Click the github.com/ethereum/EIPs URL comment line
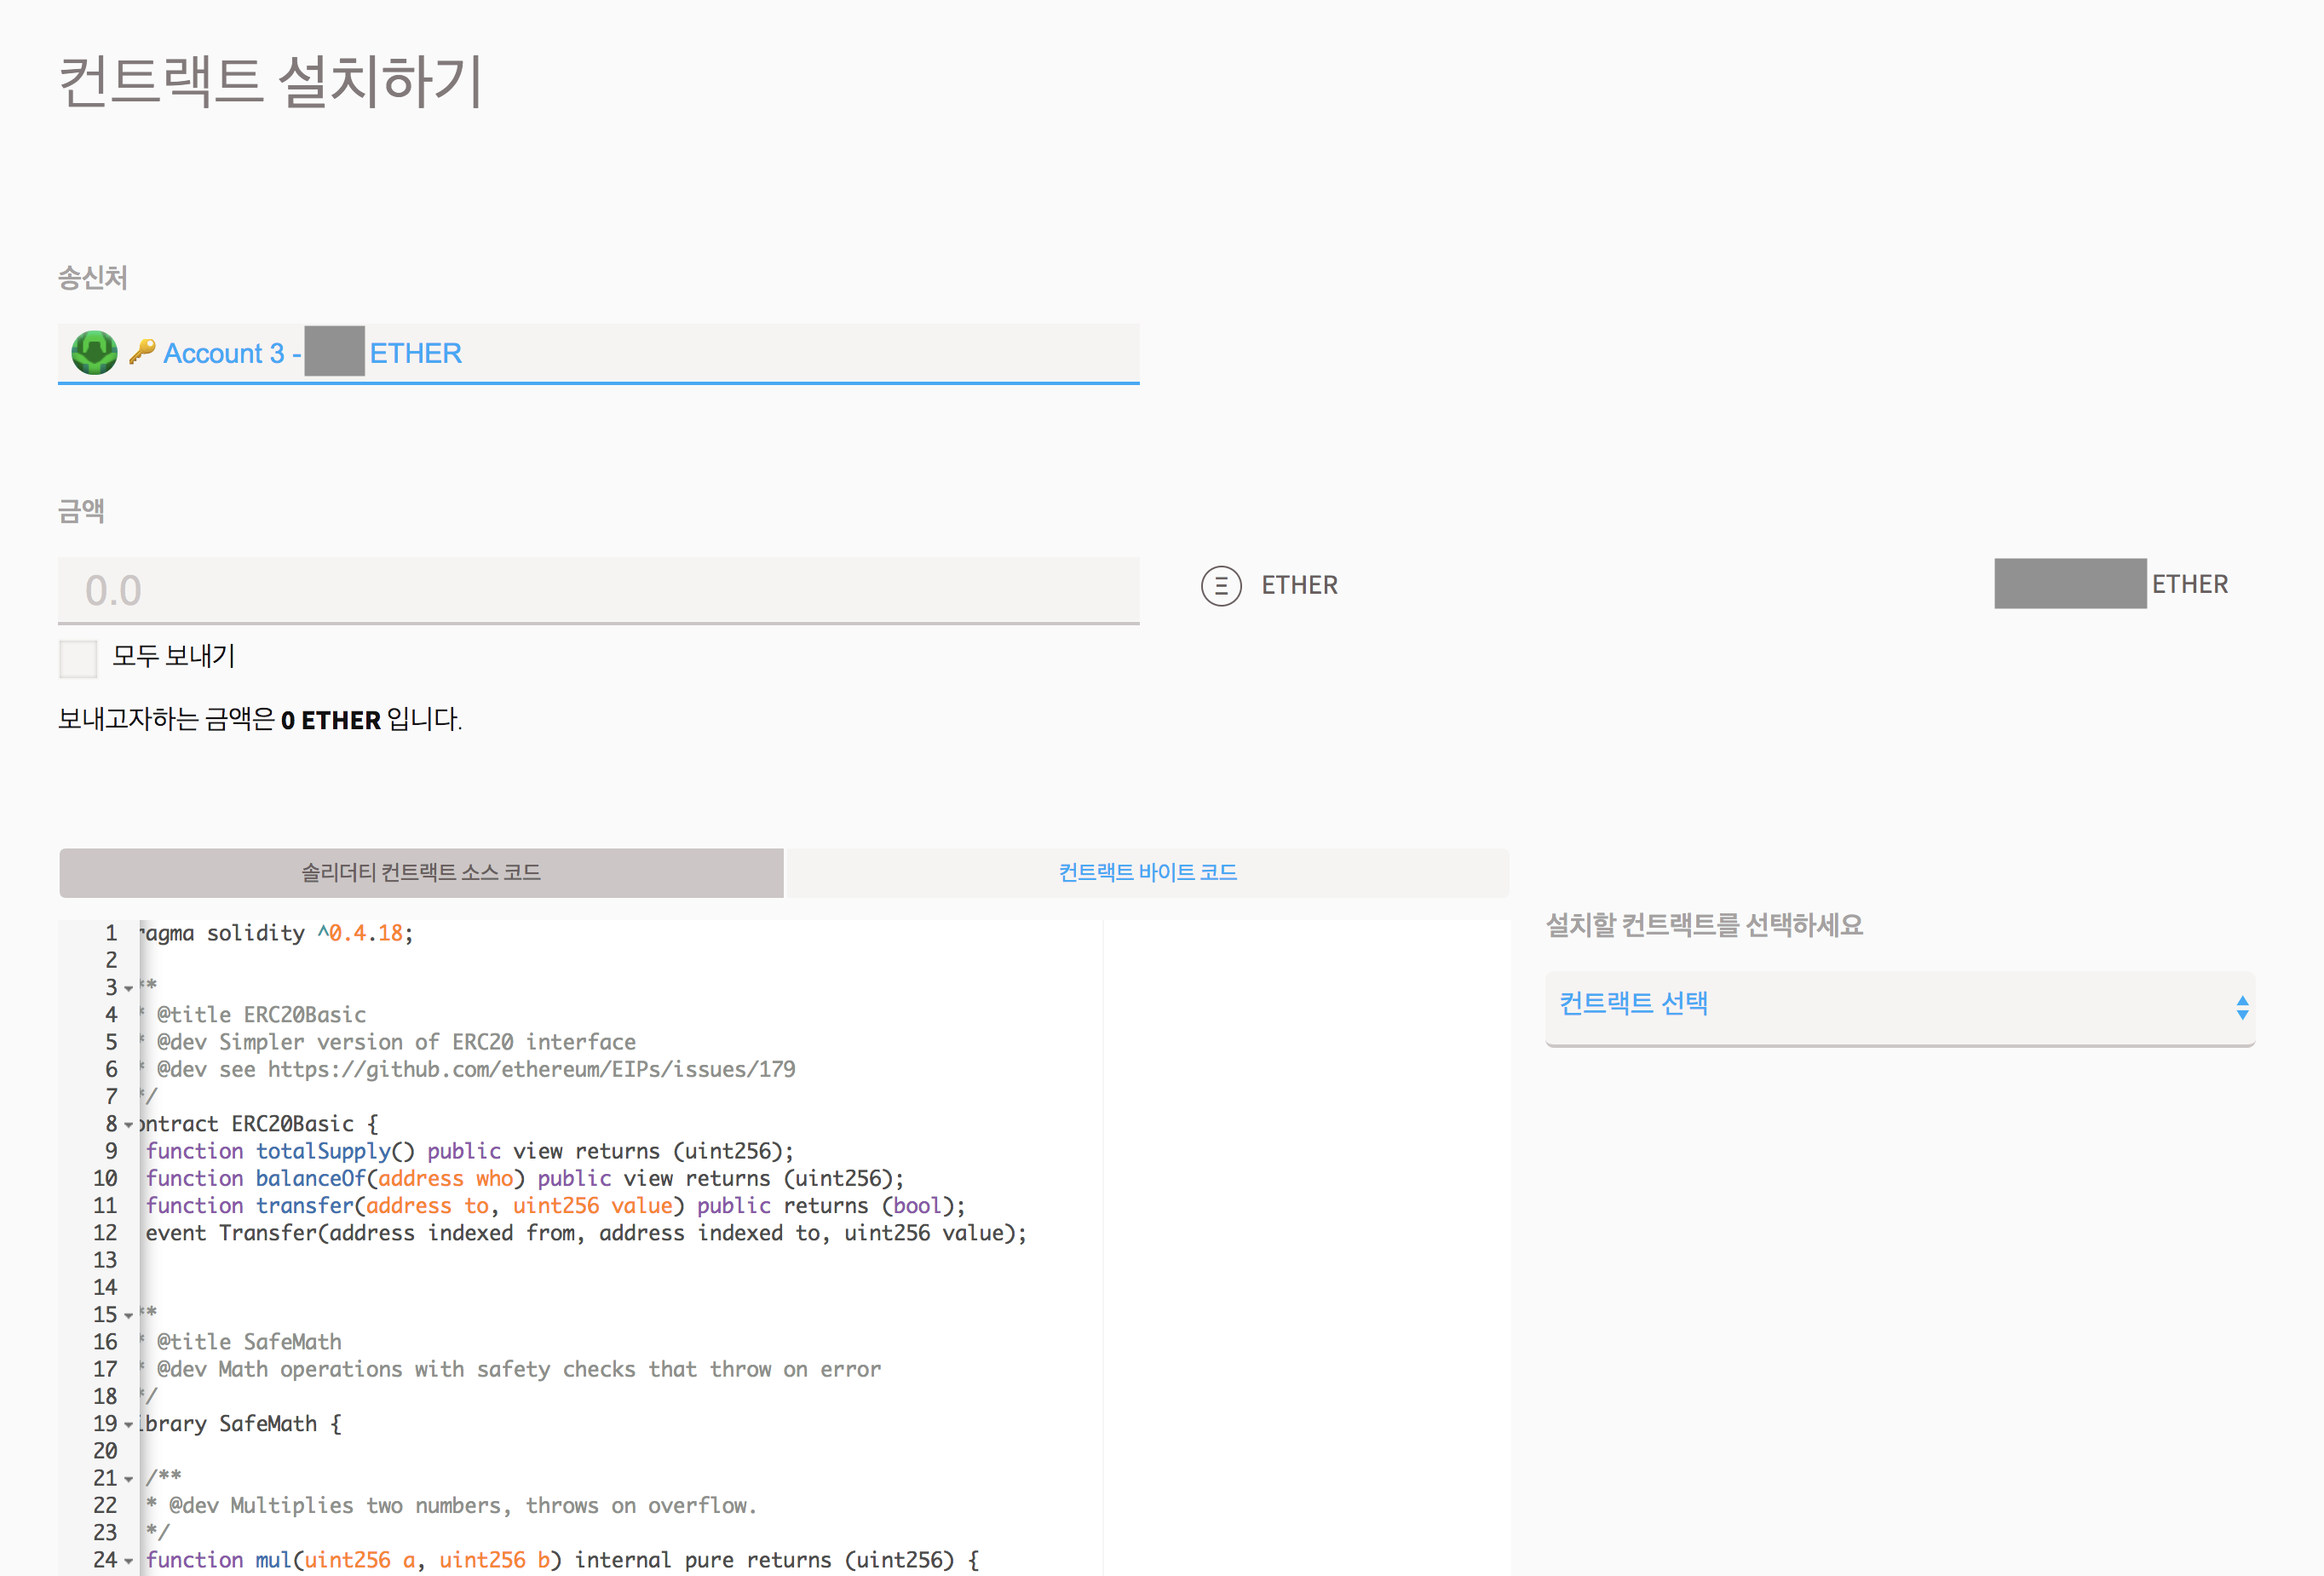This screenshot has height=1576, width=2324. (x=468, y=1070)
